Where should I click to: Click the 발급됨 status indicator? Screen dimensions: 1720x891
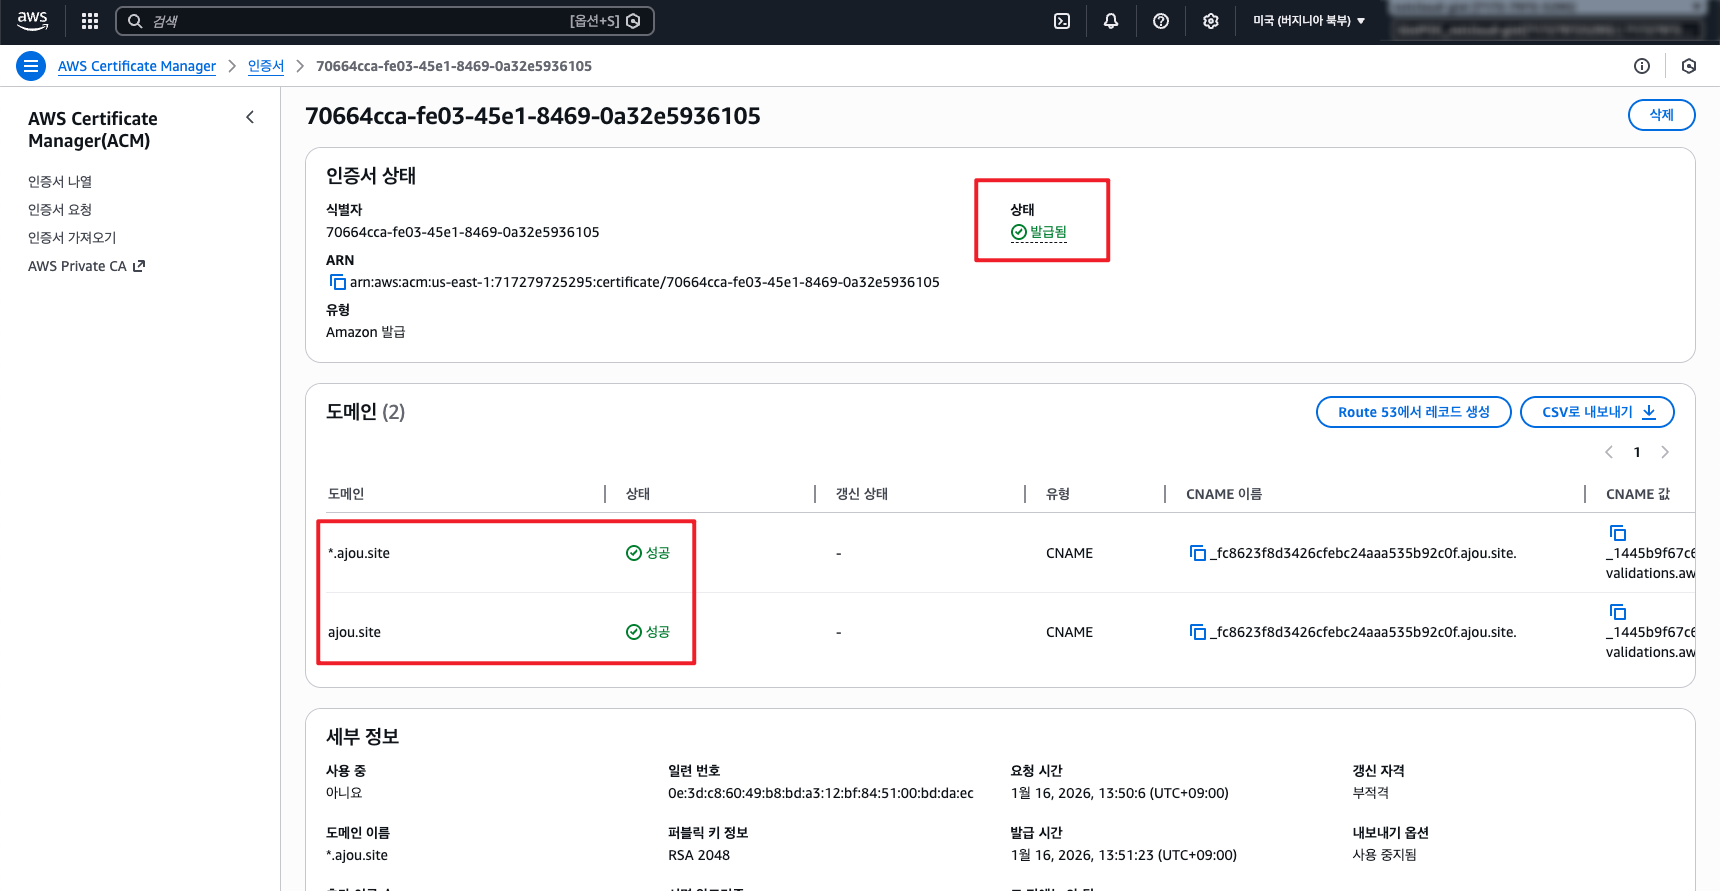(1039, 232)
